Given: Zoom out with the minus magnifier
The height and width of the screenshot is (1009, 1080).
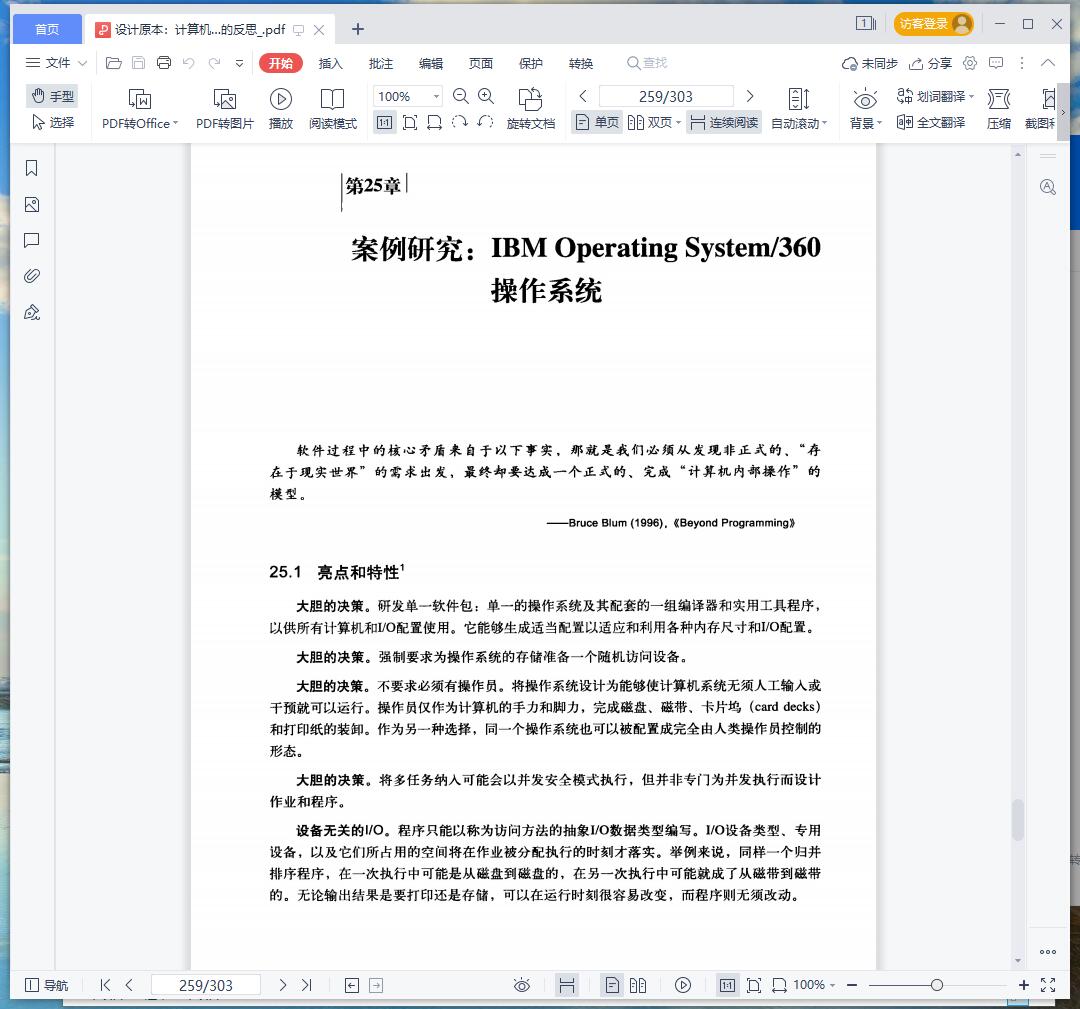Looking at the screenshot, I should pos(461,96).
